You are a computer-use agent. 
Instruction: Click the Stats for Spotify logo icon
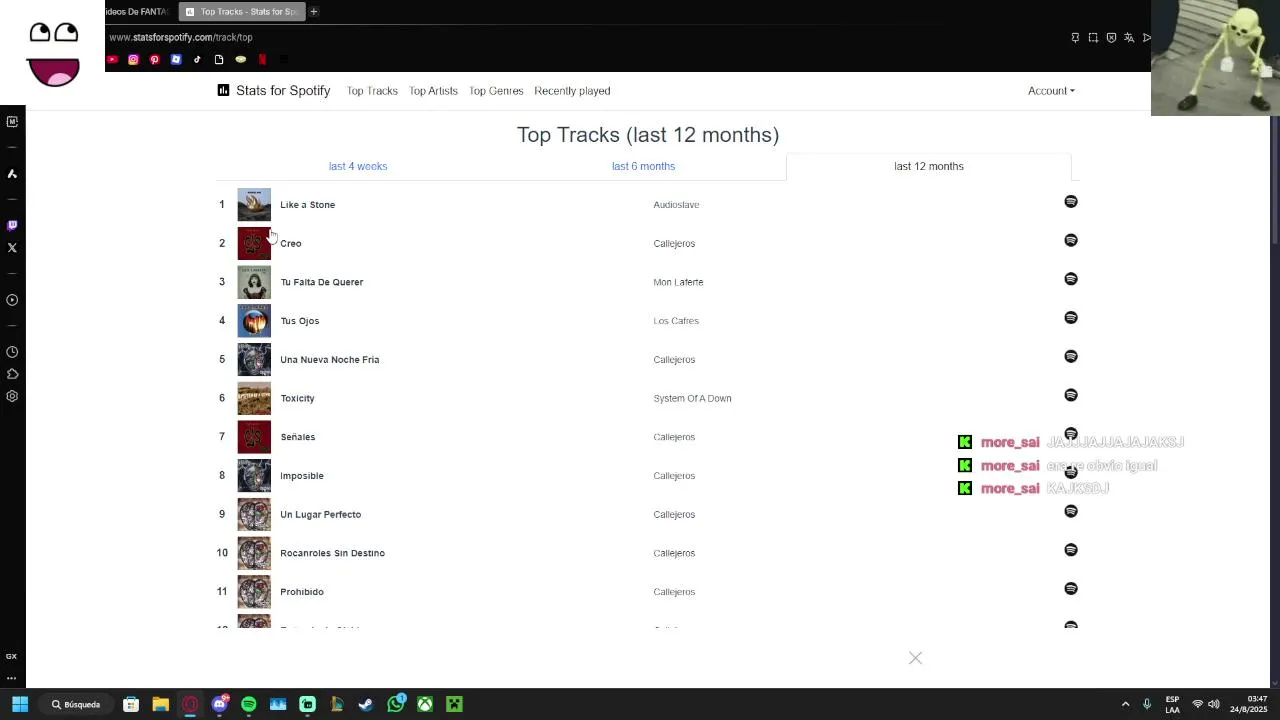pos(223,90)
